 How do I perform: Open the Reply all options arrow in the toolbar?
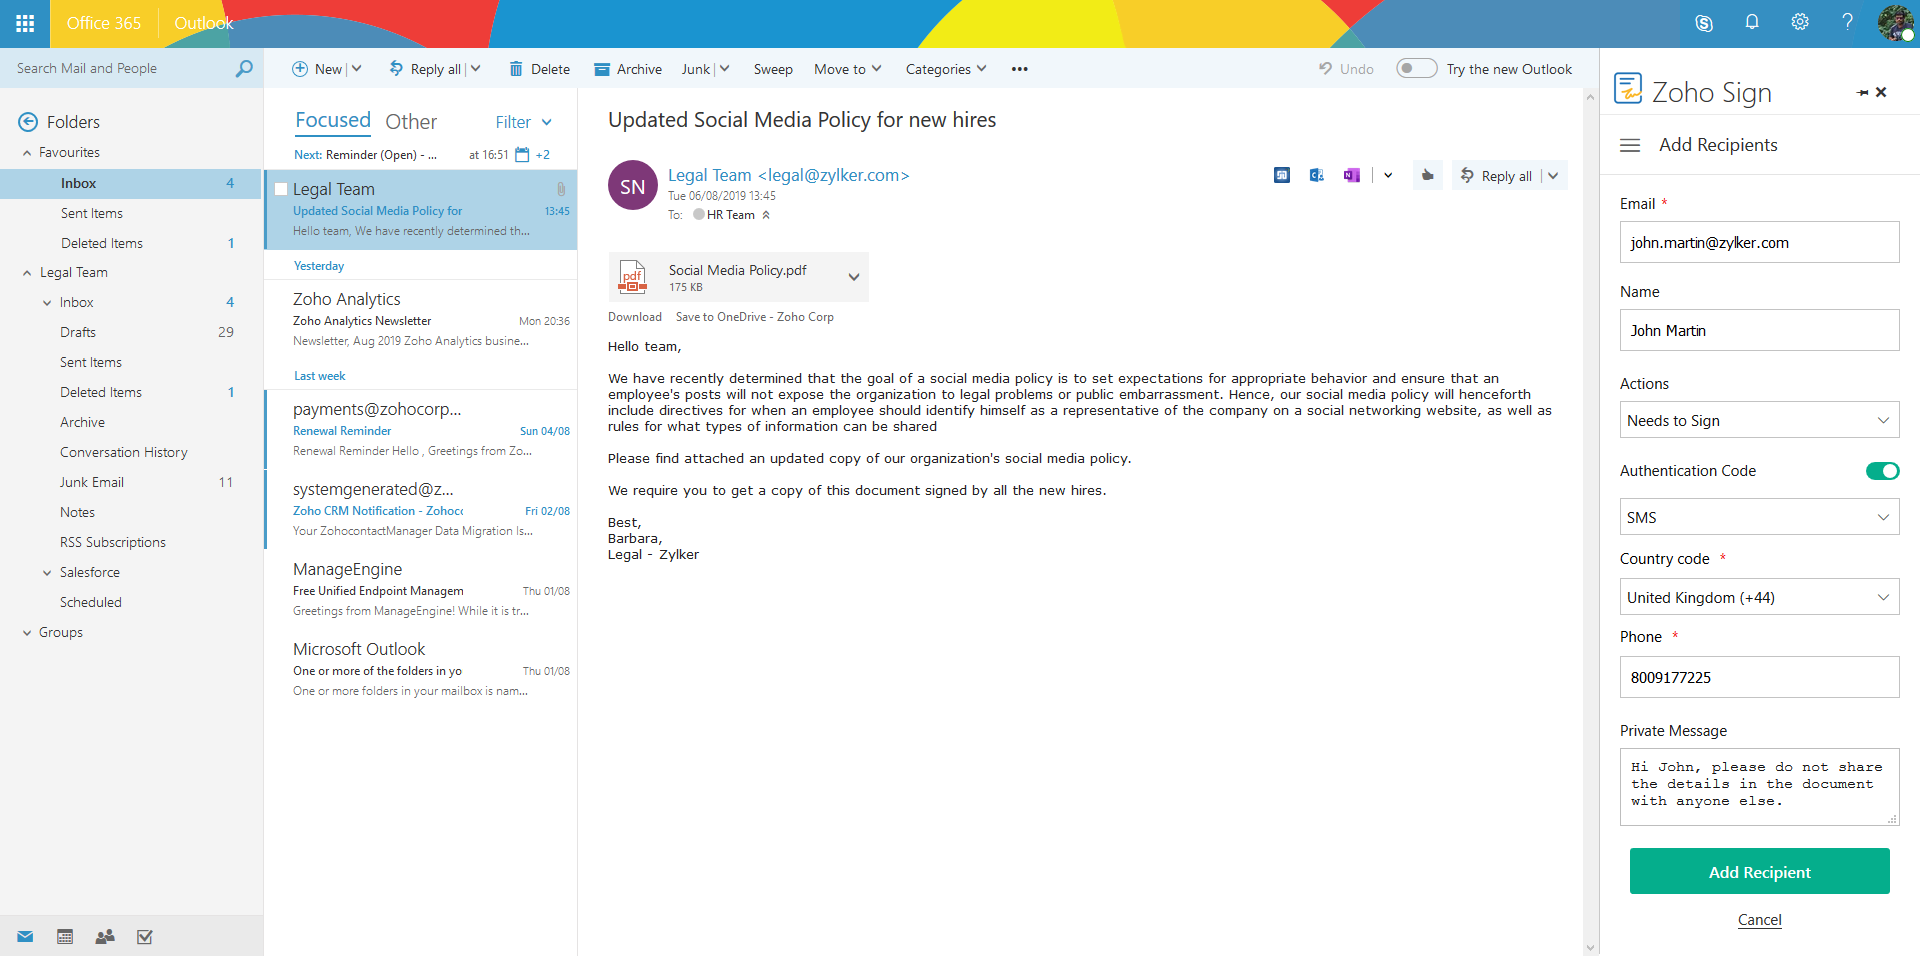click(476, 69)
